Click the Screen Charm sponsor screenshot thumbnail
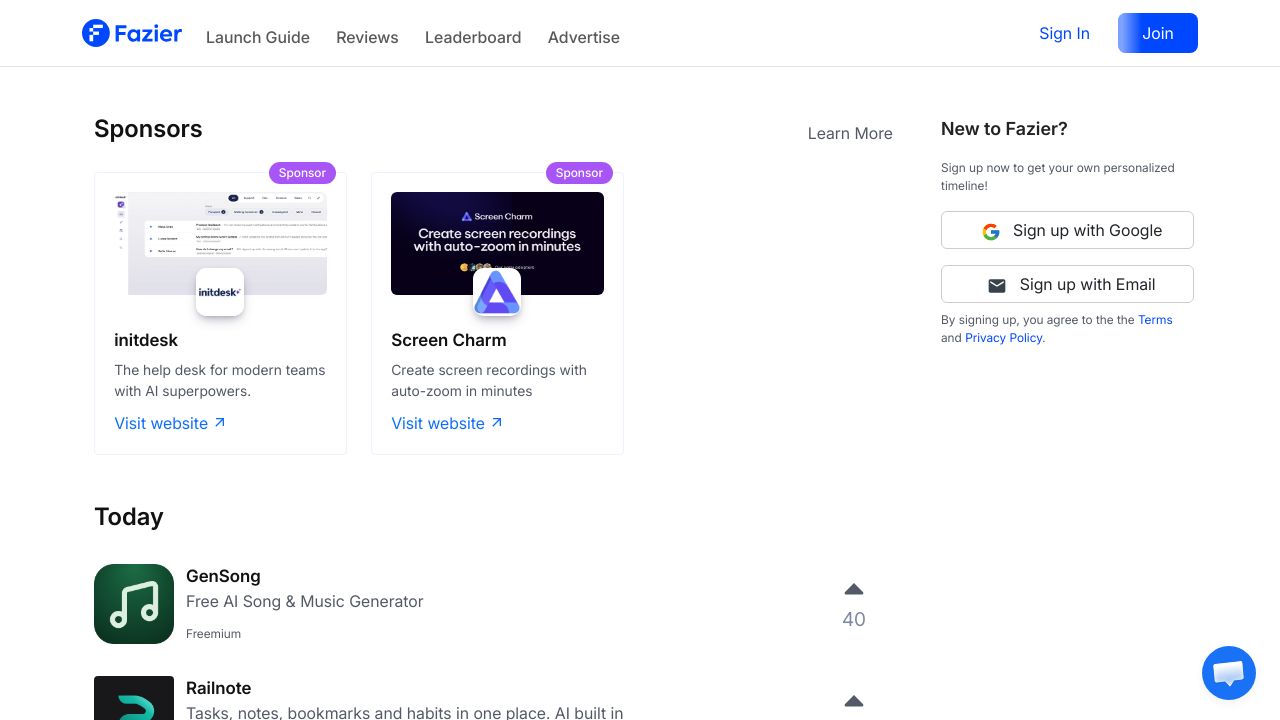Screen dimensions: 1280x720 click(x=497, y=243)
